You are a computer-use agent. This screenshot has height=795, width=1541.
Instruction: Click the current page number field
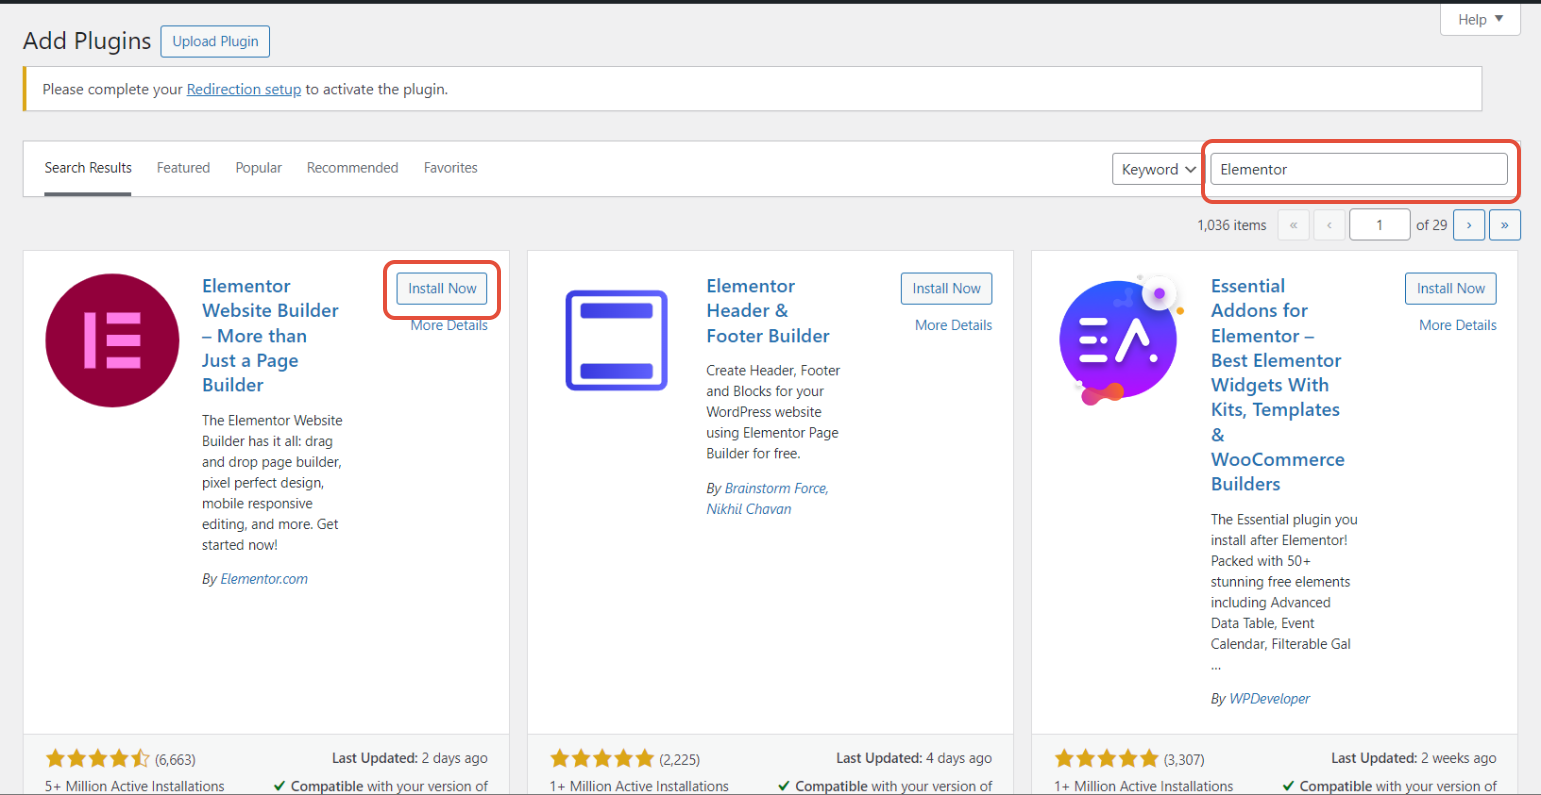pos(1379,225)
